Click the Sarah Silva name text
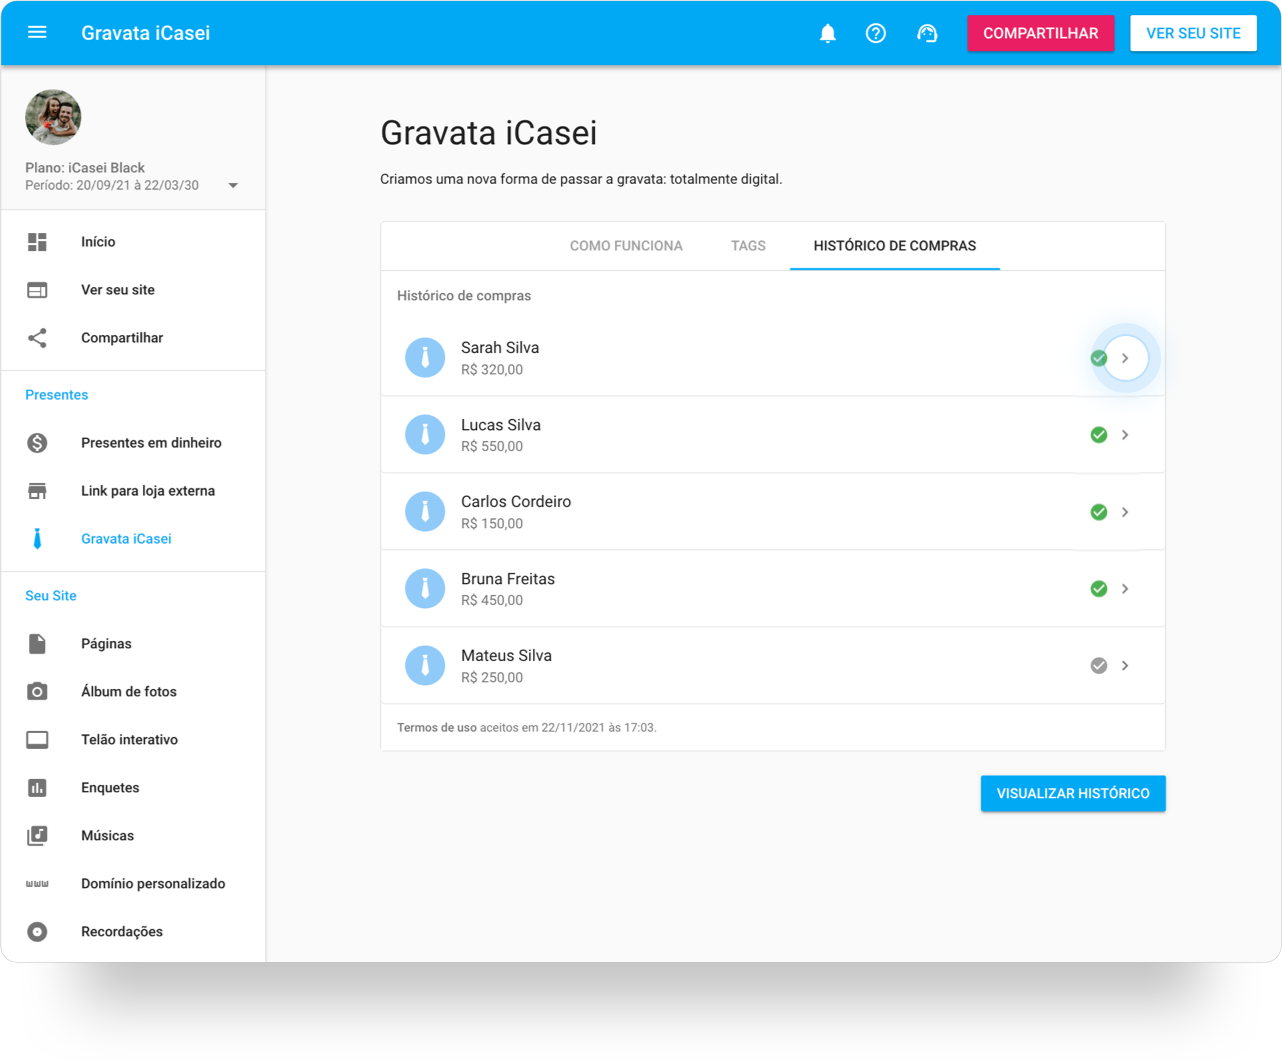This screenshot has width=1282, height=1063. pos(500,348)
